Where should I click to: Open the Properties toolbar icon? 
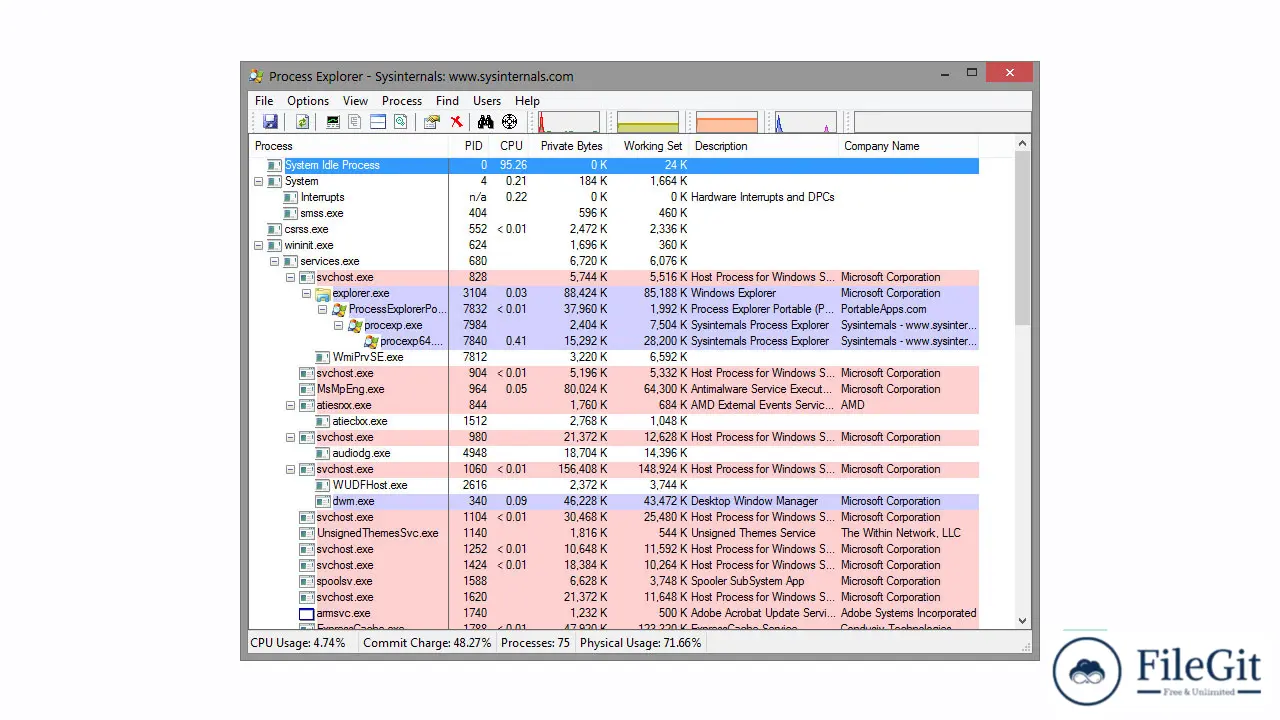[432, 122]
